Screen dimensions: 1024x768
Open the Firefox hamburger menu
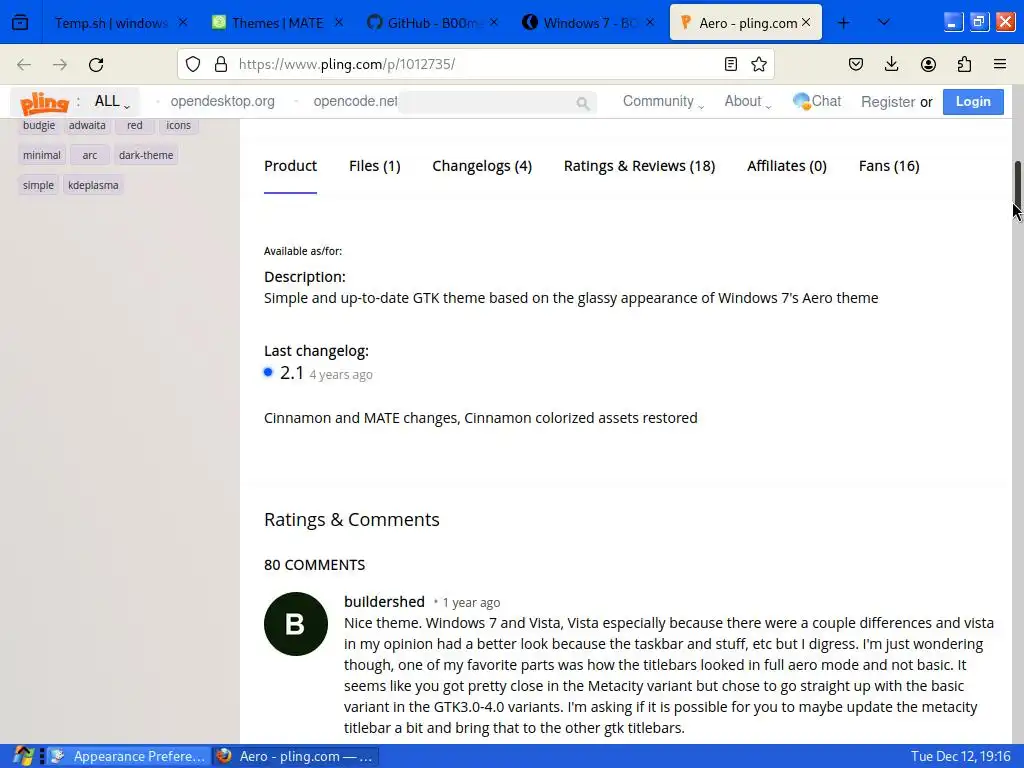(x=1000, y=64)
